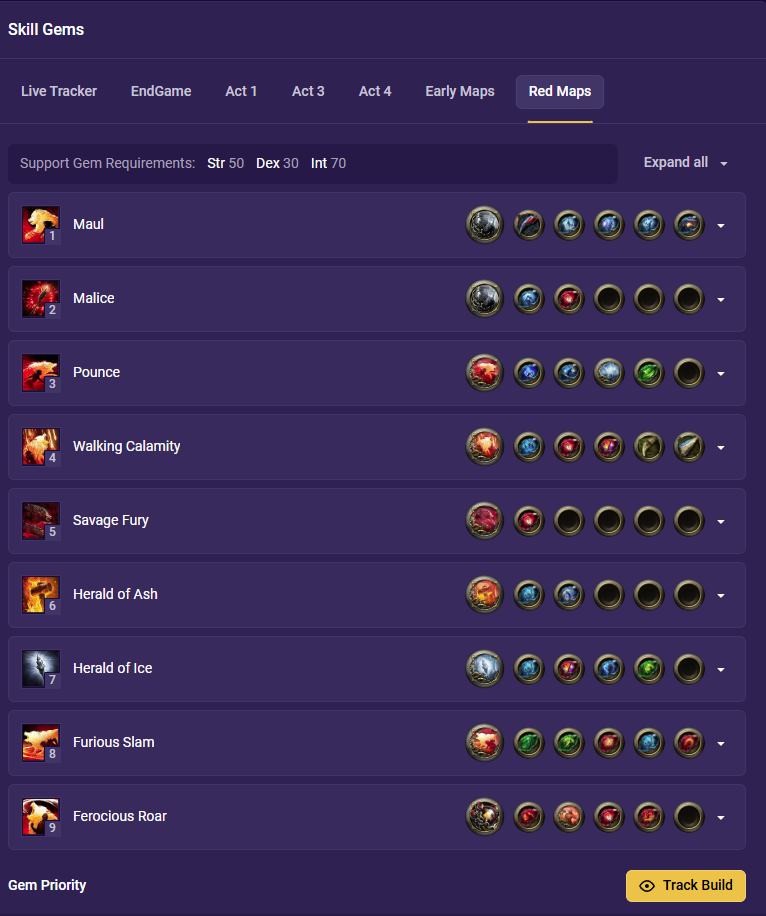Open the Expand all dropdown
This screenshot has height=916, width=766.
[x=685, y=162]
